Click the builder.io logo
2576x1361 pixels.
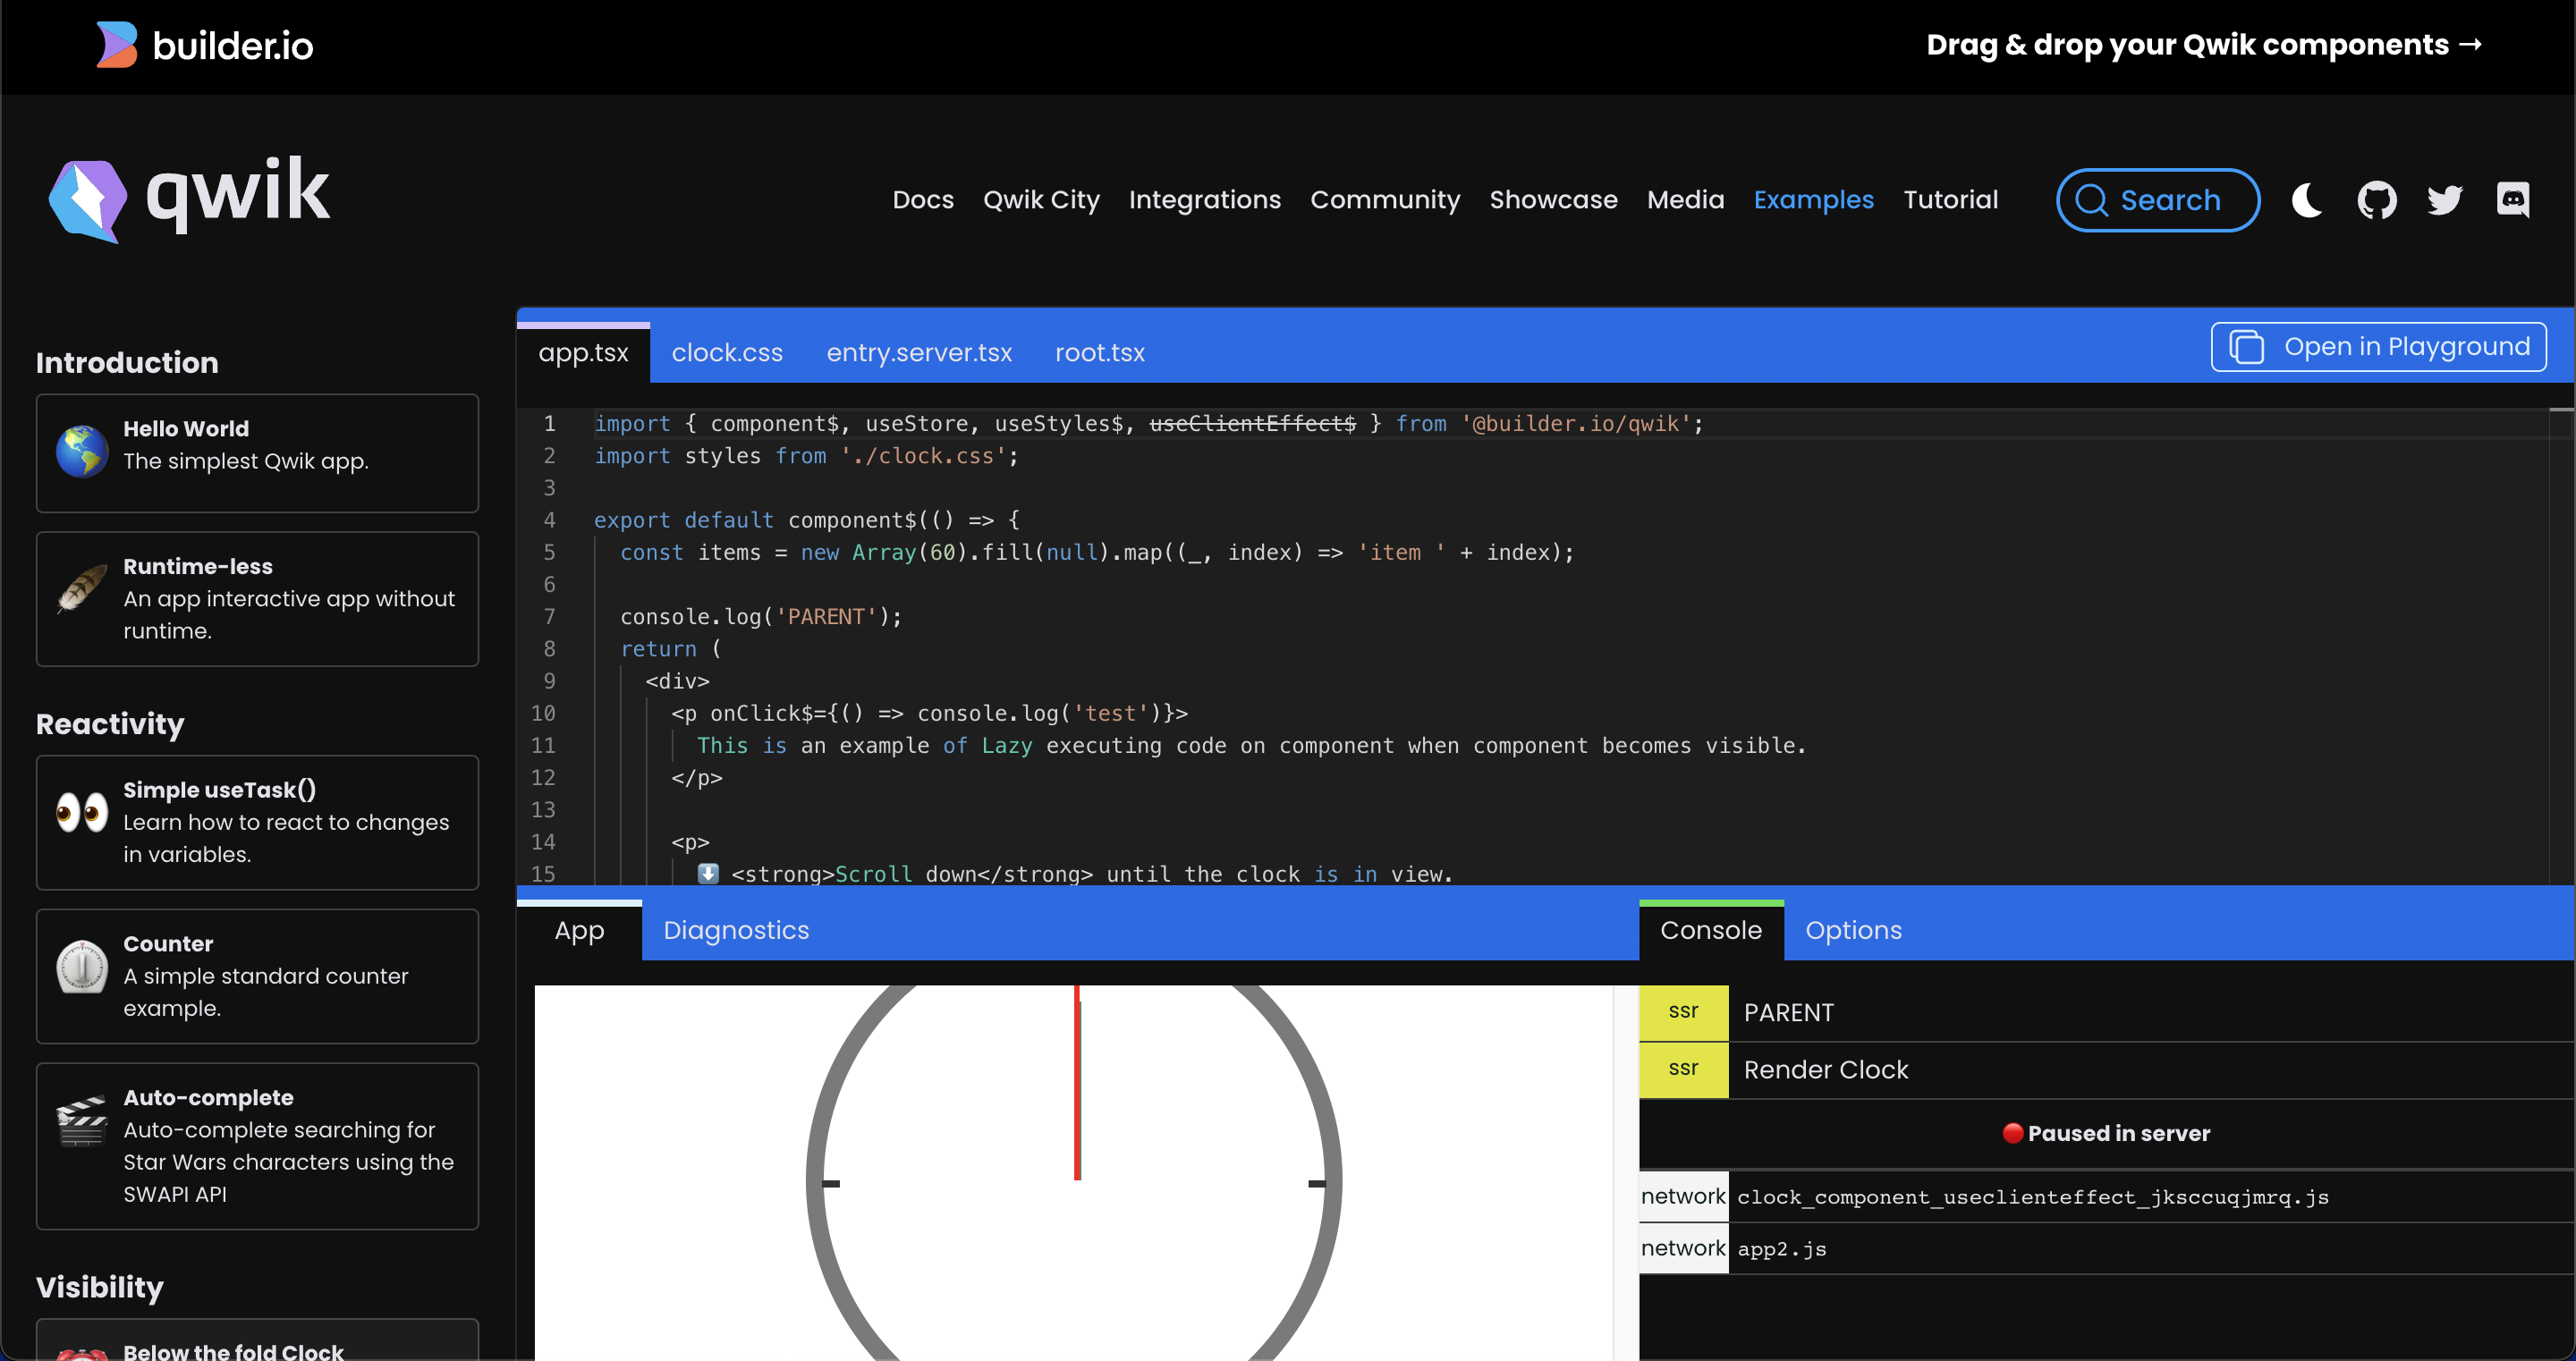[204, 44]
